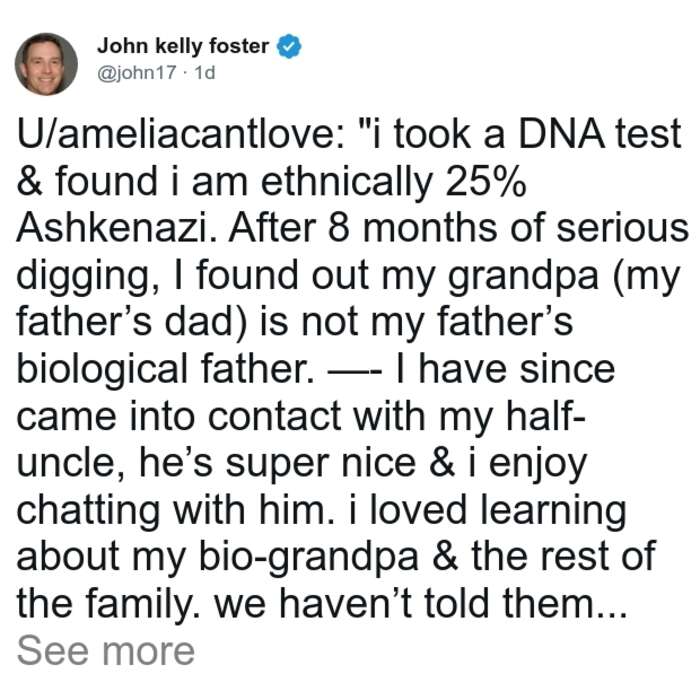
Task: Click the word Ashkenazi in the post
Action: click(x=117, y=228)
